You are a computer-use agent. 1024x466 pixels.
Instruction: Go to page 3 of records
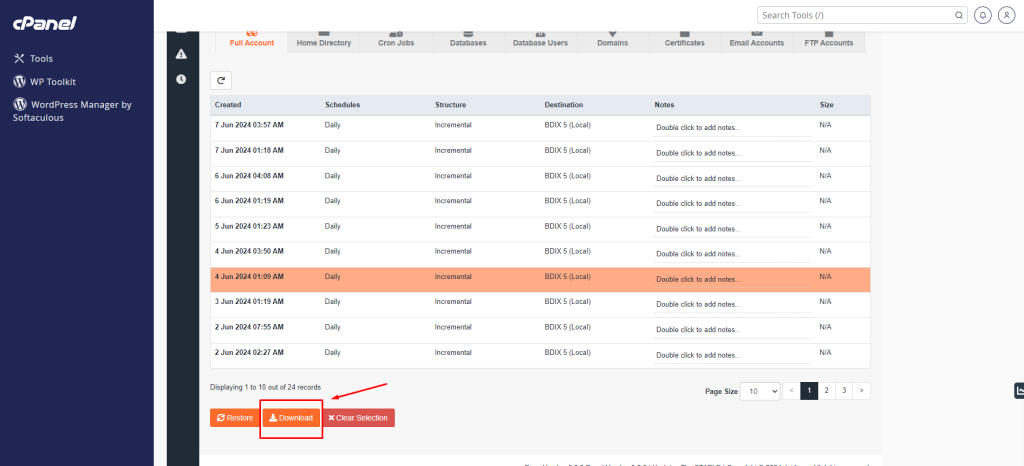point(843,391)
